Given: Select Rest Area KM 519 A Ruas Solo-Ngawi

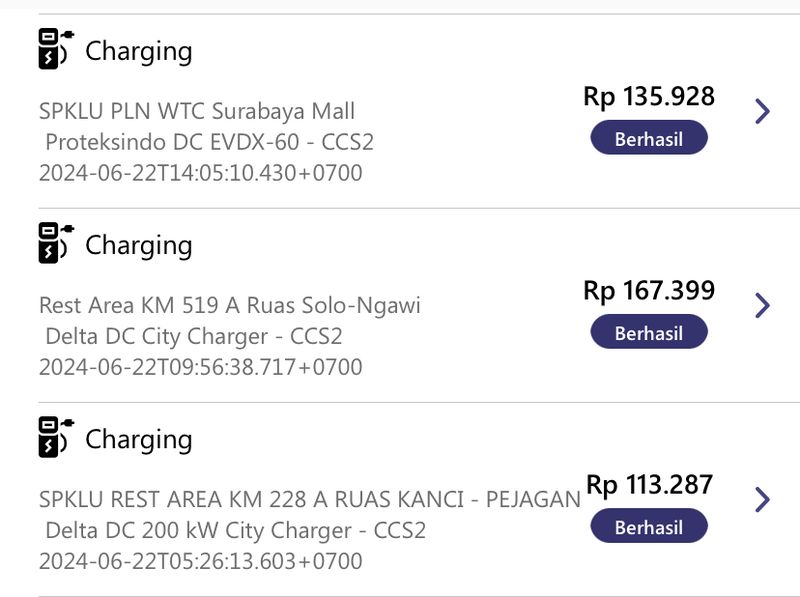Looking at the screenshot, I should 230,305.
